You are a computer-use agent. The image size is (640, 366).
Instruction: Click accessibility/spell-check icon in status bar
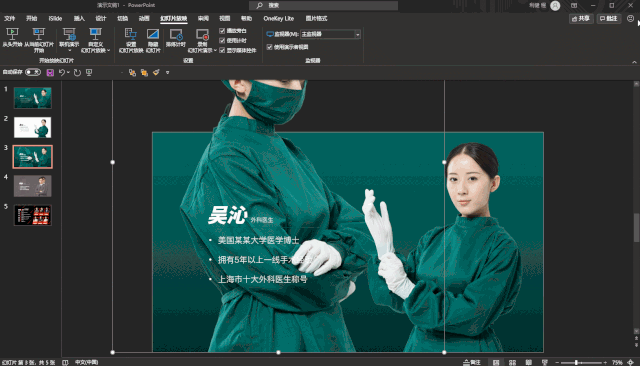click(65, 362)
